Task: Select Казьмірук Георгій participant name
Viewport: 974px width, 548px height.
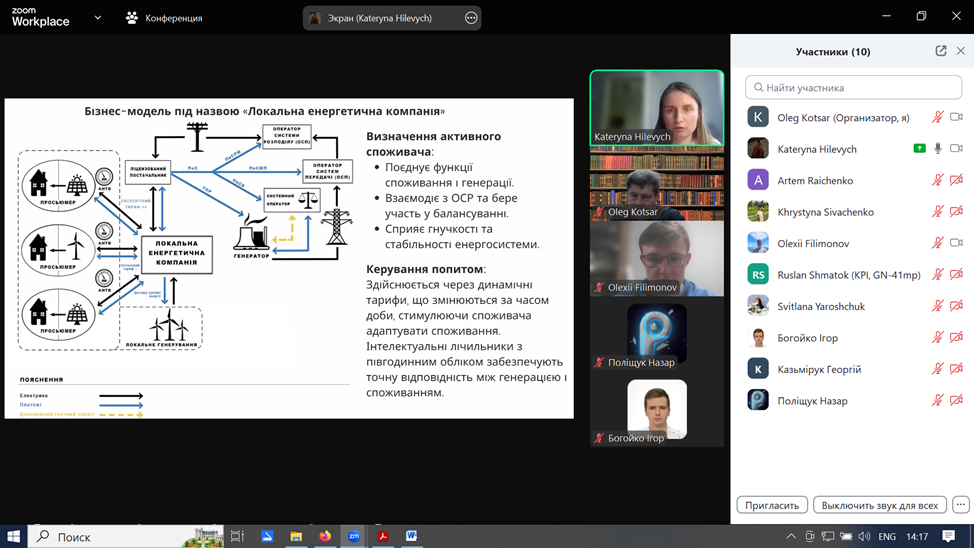Action: pos(819,370)
